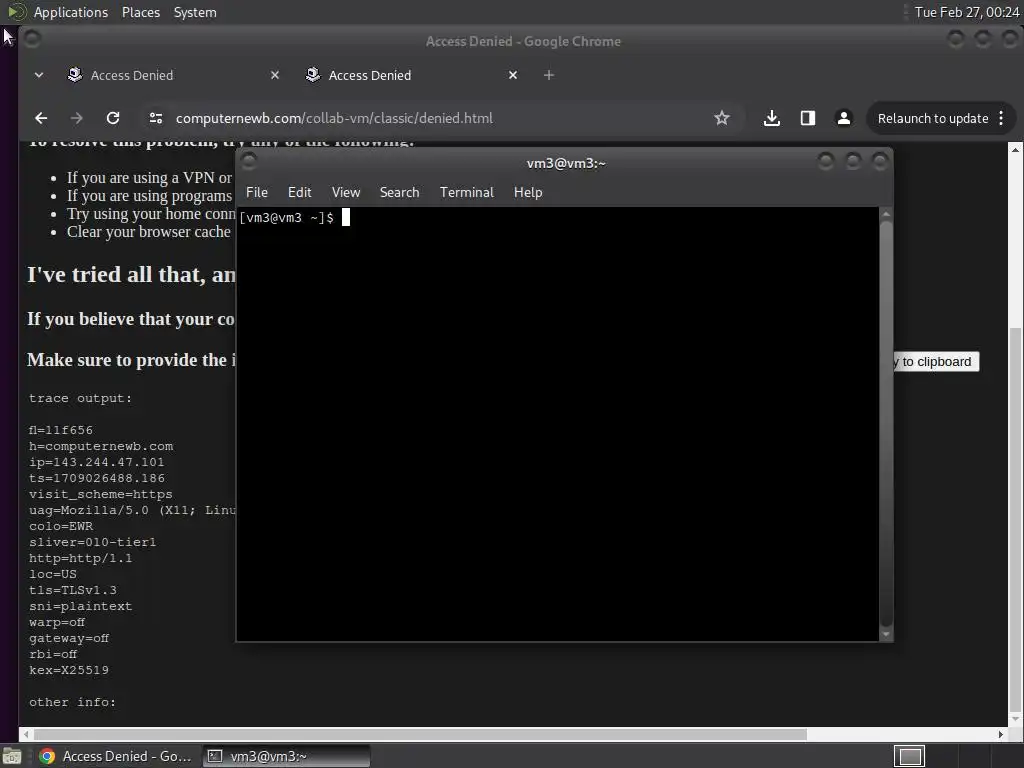Switch to second Access Denied tab
This screenshot has height=768, width=1024.
(411, 75)
